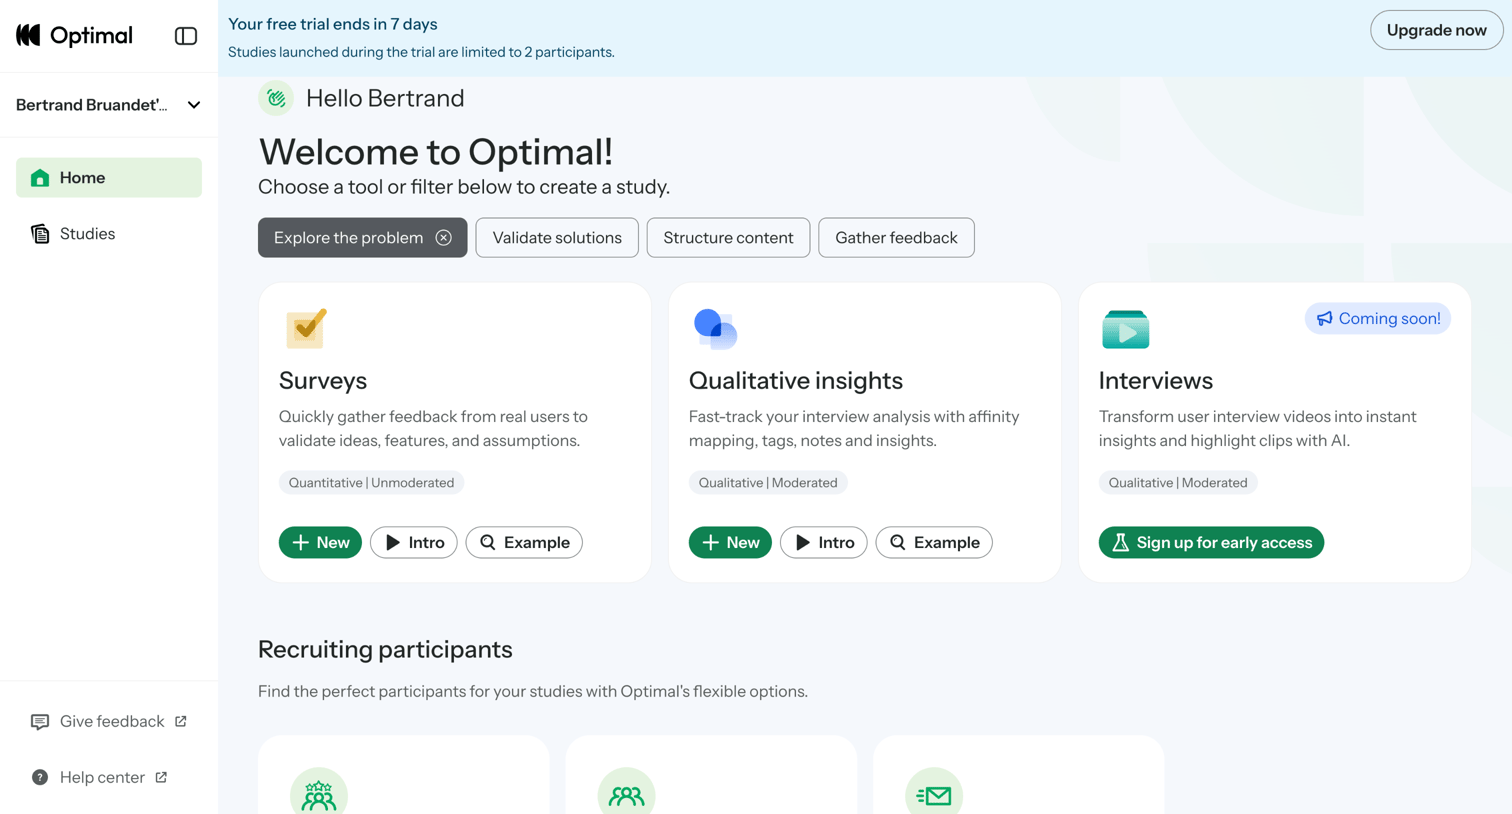
Task: Click the Interviews video play icon
Action: coord(1126,329)
